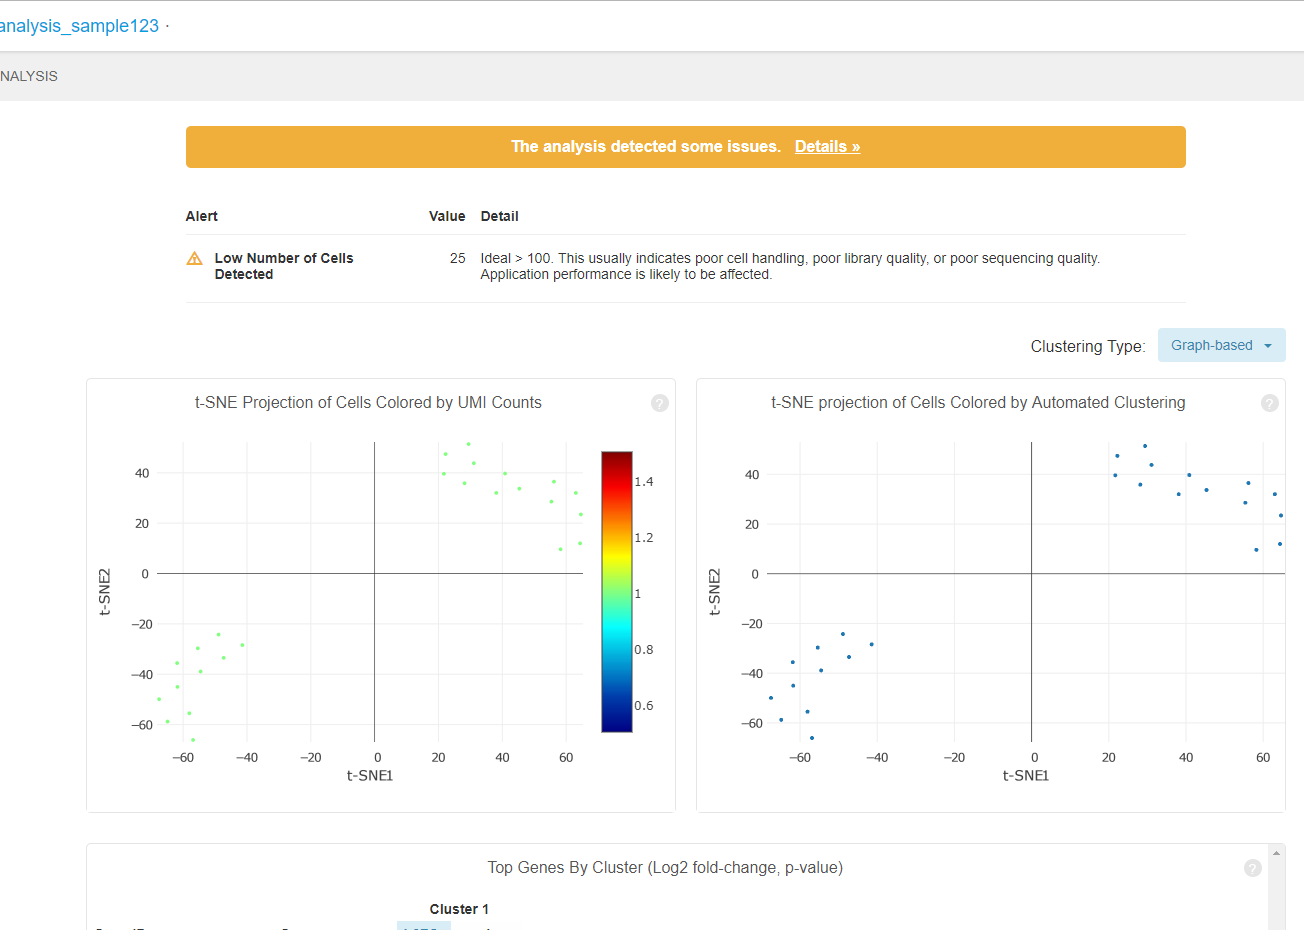Click the Alert column header
This screenshot has width=1304, height=930.
click(202, 216)
